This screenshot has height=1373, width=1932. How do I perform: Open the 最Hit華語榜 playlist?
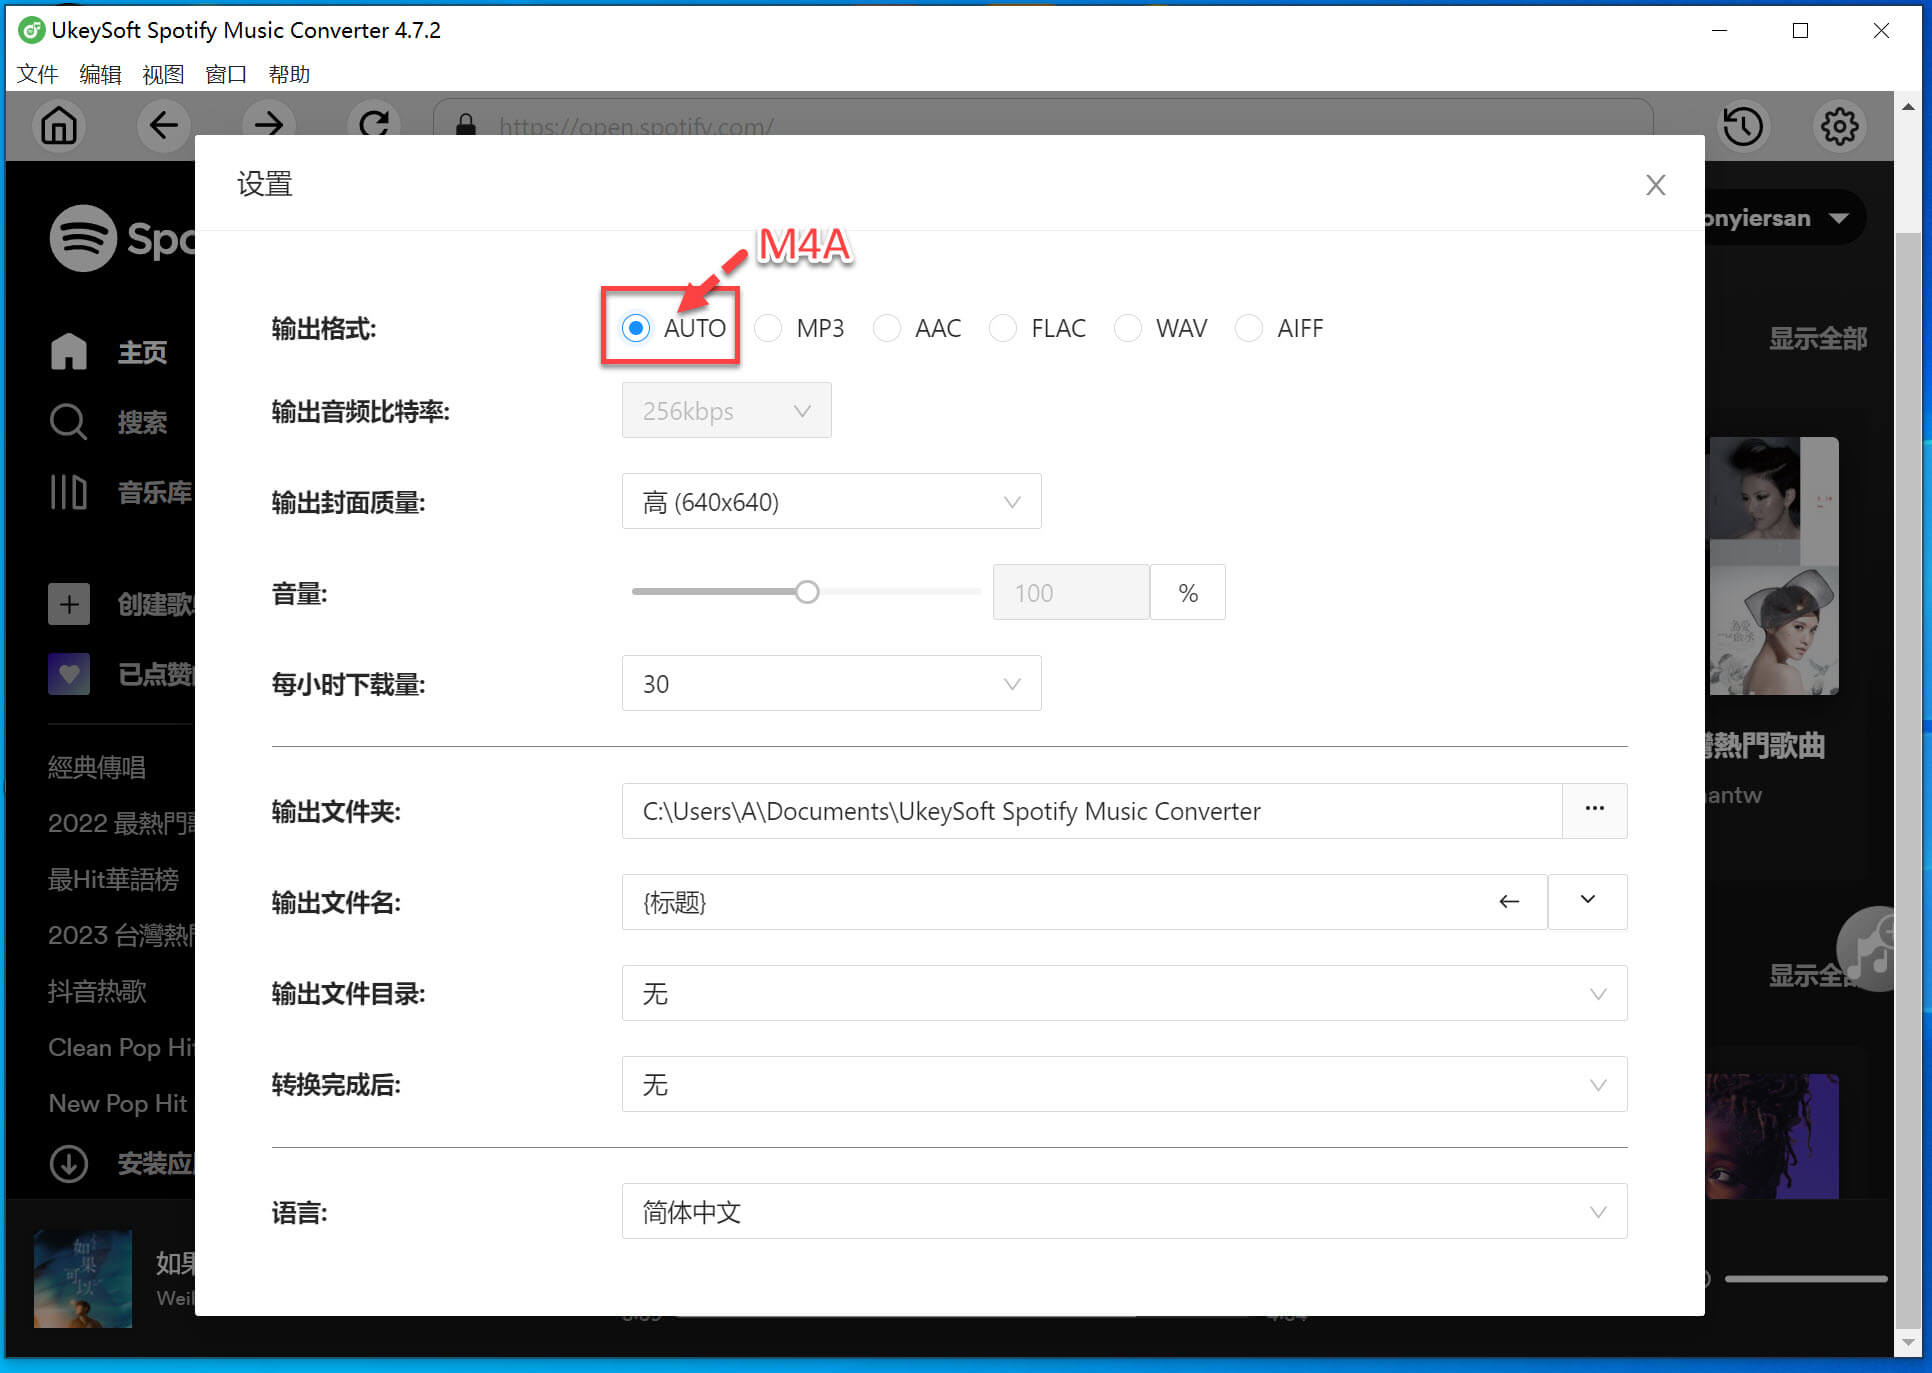113,879
